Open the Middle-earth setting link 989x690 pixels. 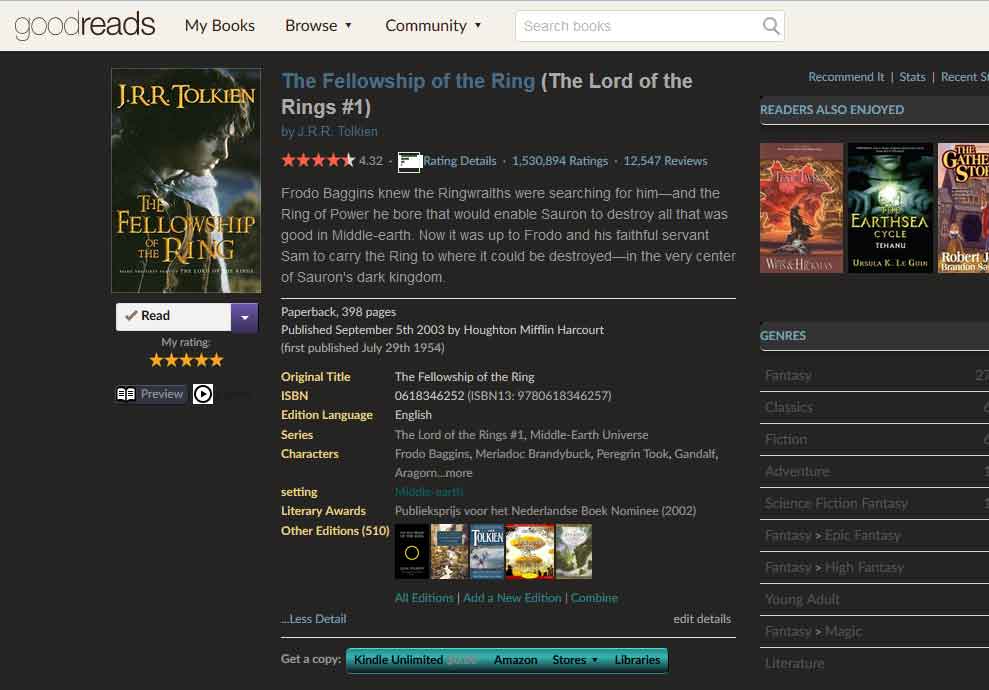[429, 491]
